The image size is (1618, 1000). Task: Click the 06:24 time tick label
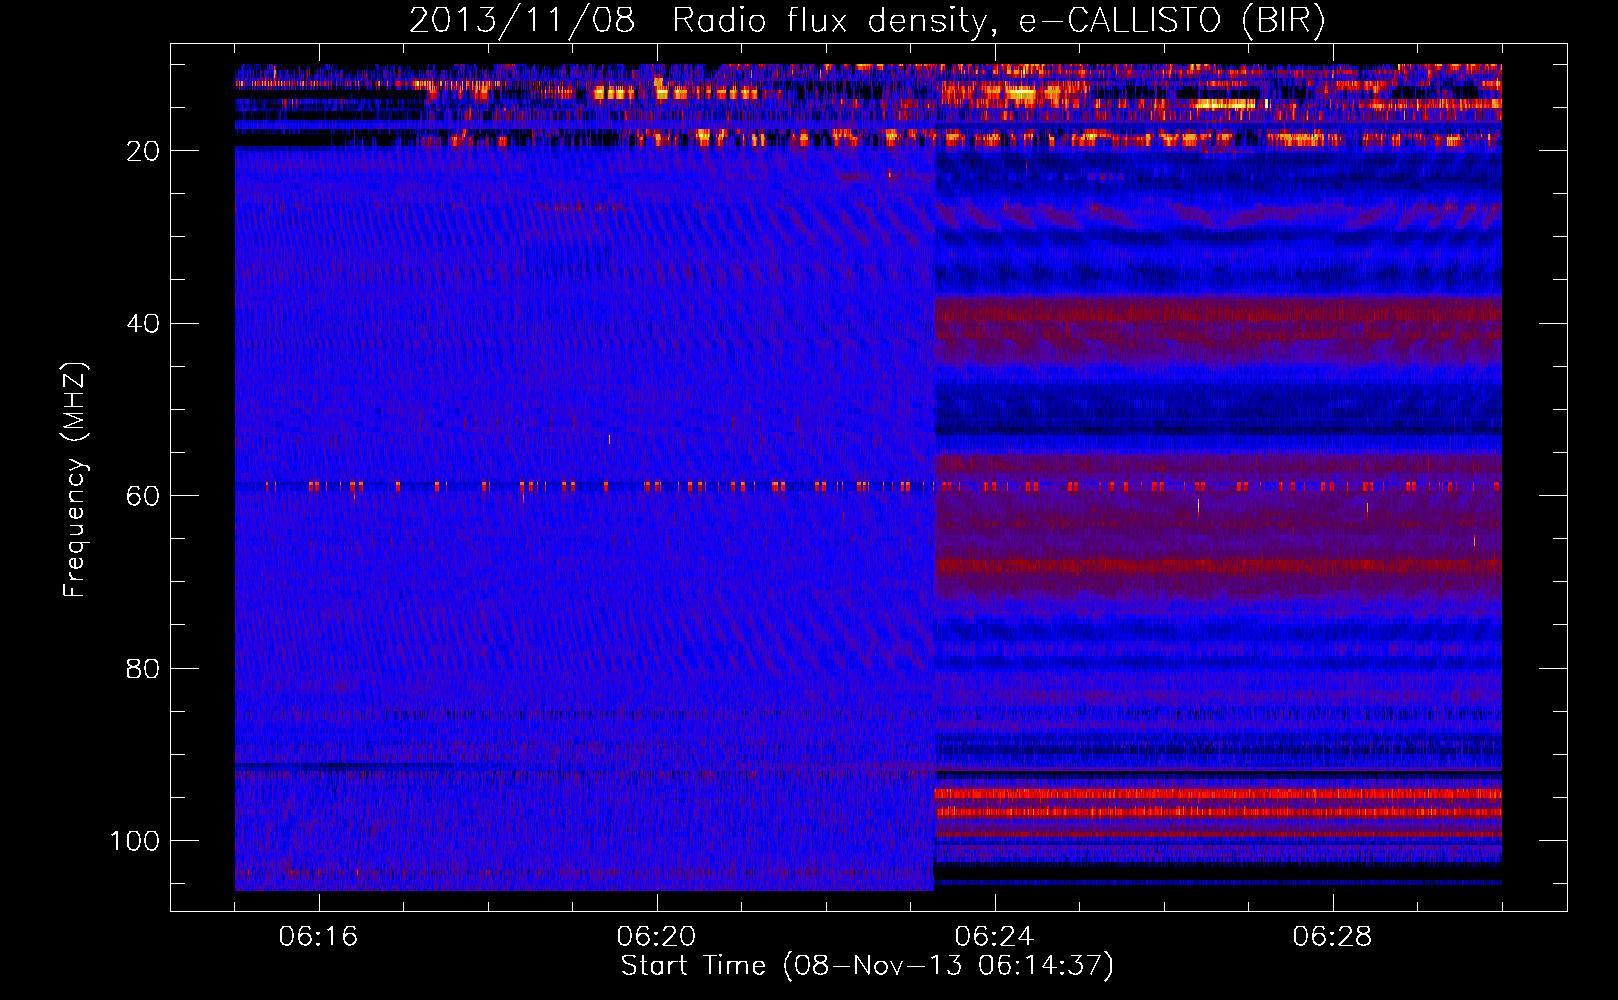point(994,937)
